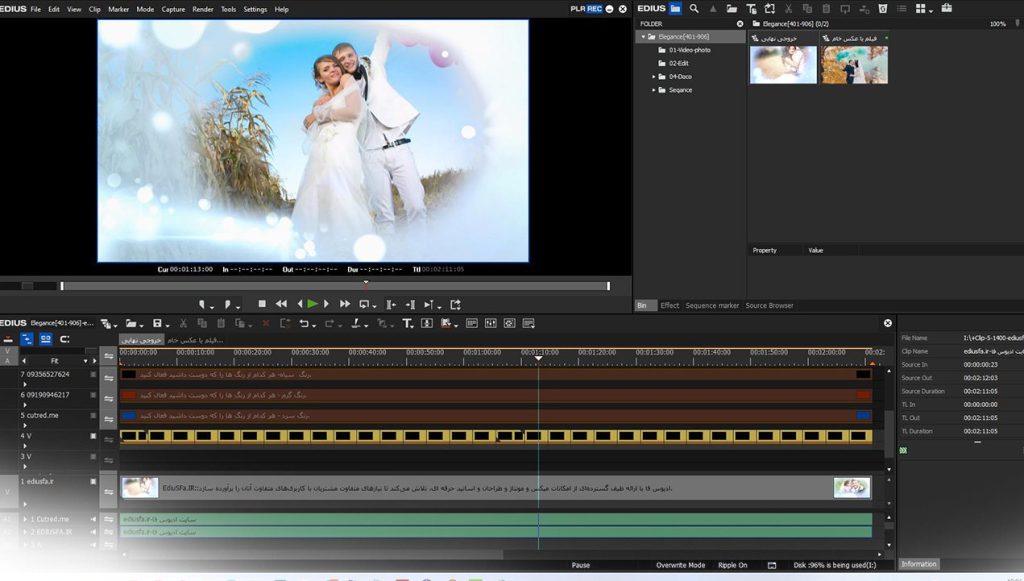
Task: Step to previous frame in player
Action: 300,304
